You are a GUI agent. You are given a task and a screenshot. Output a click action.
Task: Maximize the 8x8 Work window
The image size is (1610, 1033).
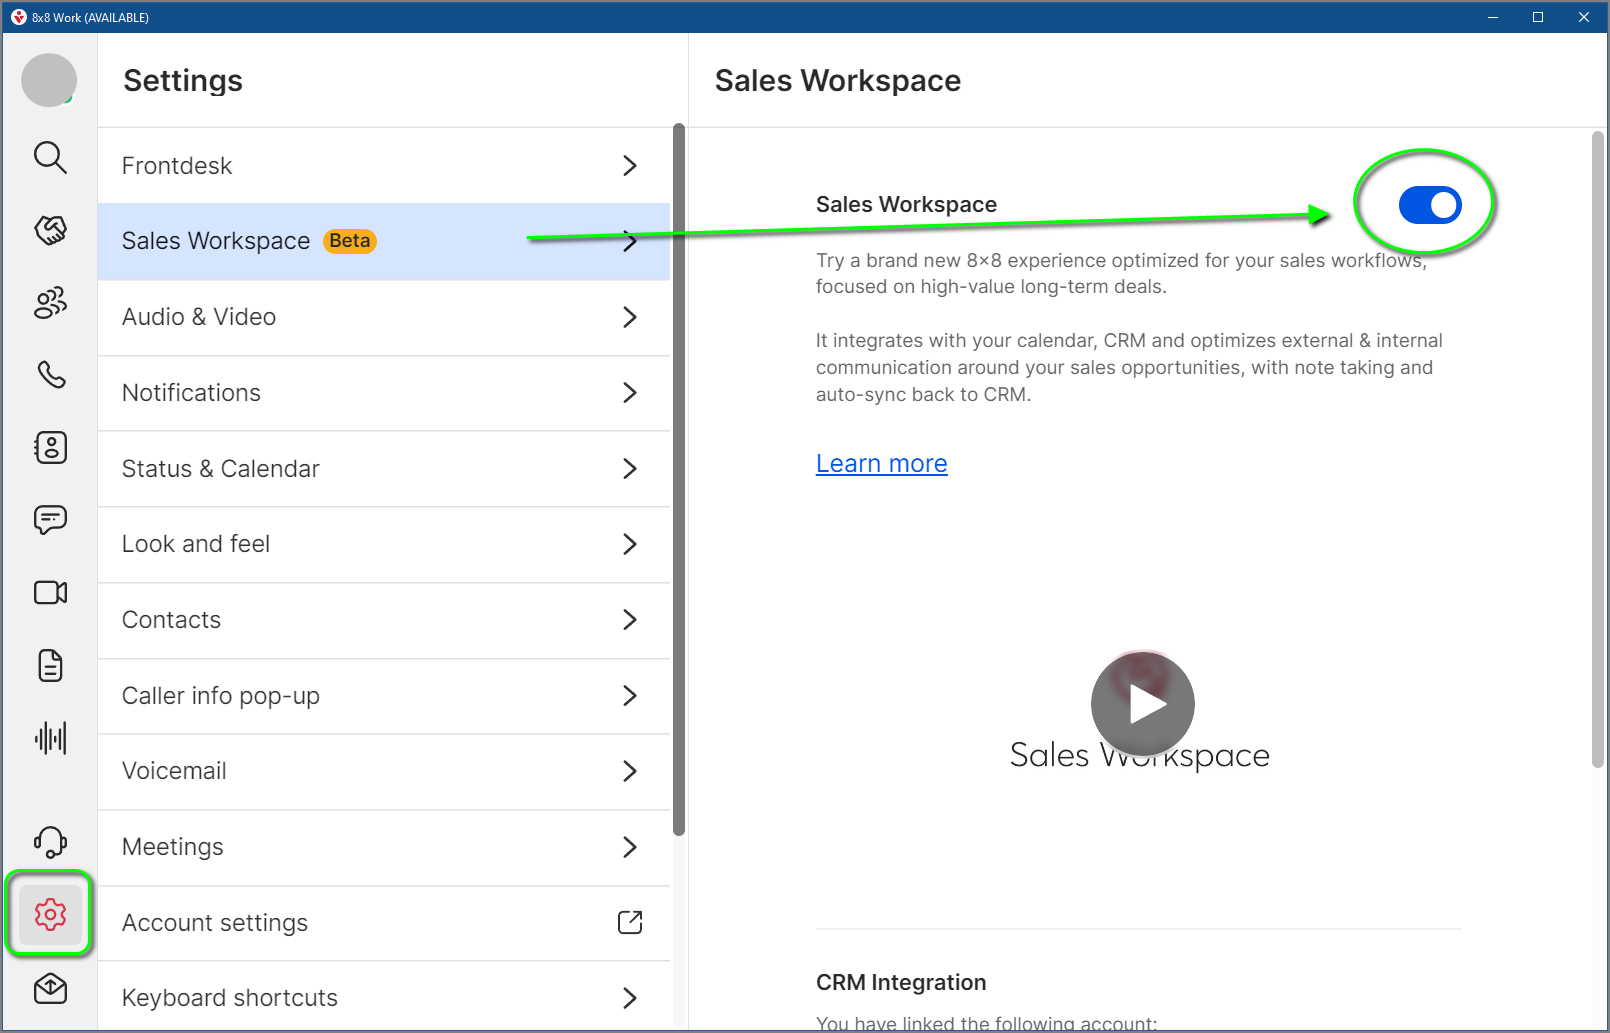[x=1538, y=17]
